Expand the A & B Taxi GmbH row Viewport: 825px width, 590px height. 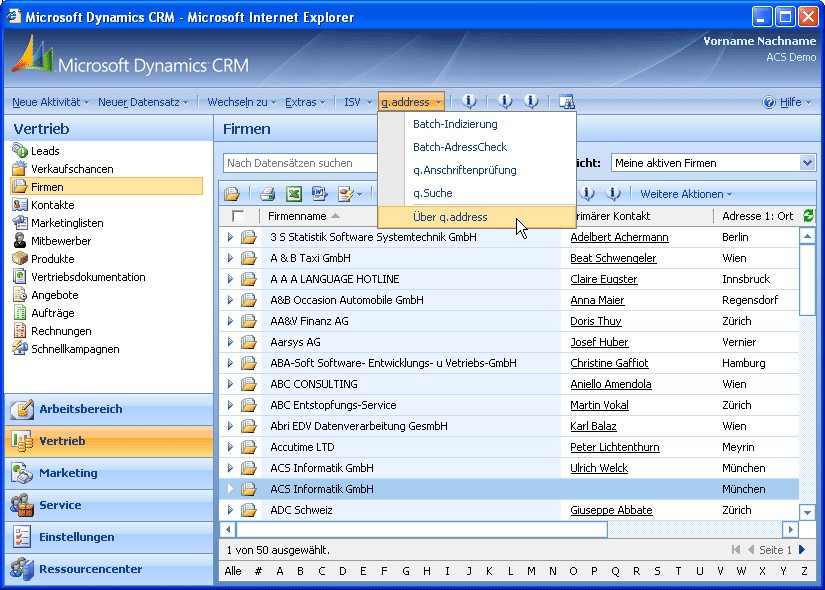tap(230, 258)
